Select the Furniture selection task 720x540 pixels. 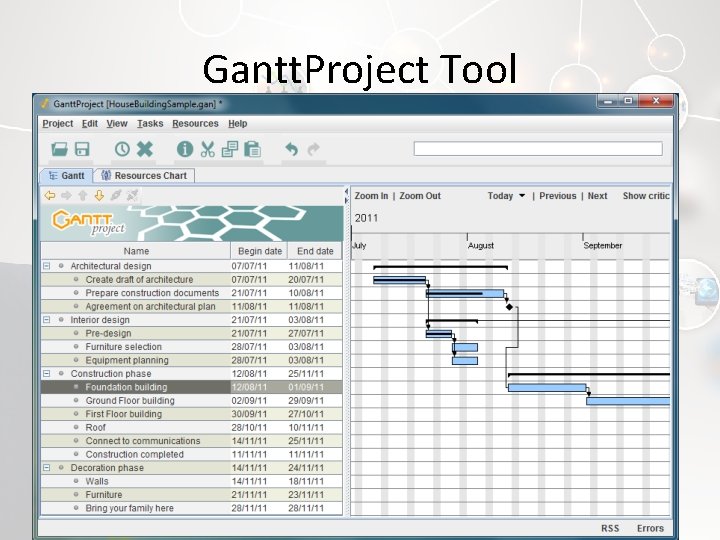tap(191, 347)
